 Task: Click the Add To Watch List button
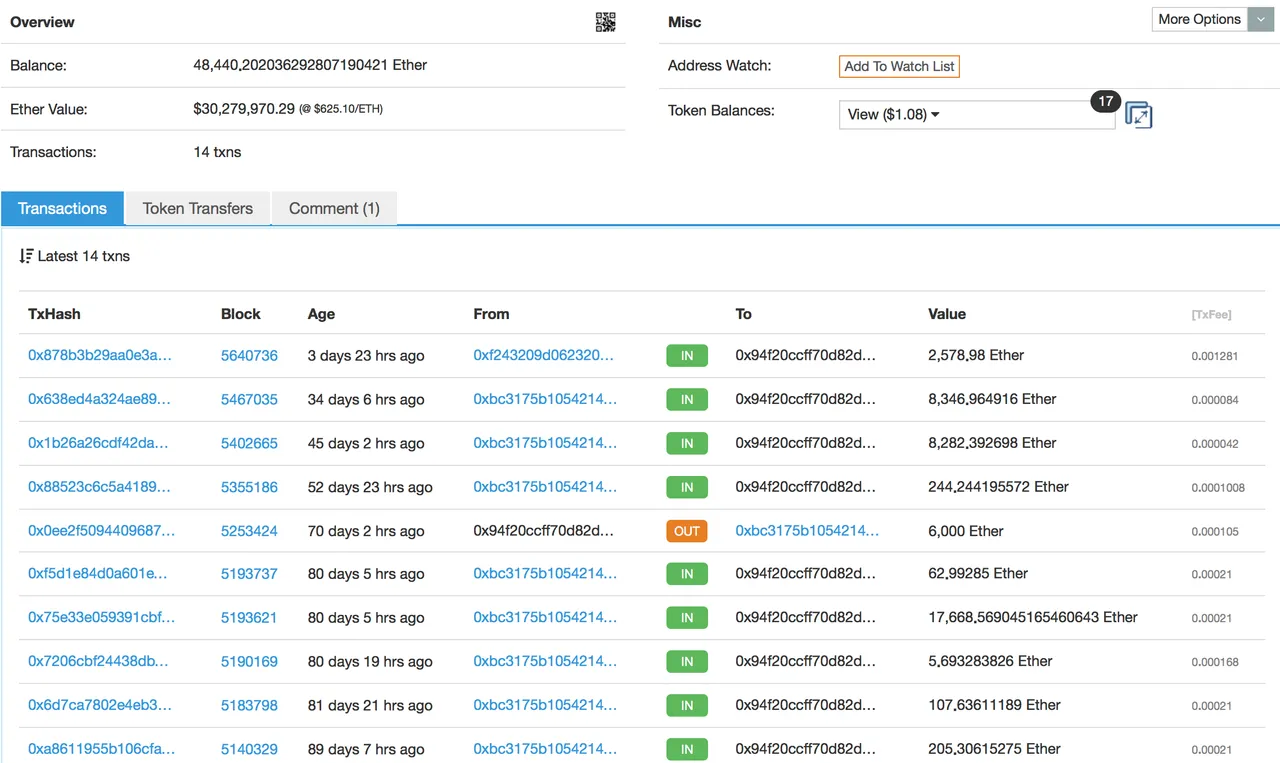(899, 66)
